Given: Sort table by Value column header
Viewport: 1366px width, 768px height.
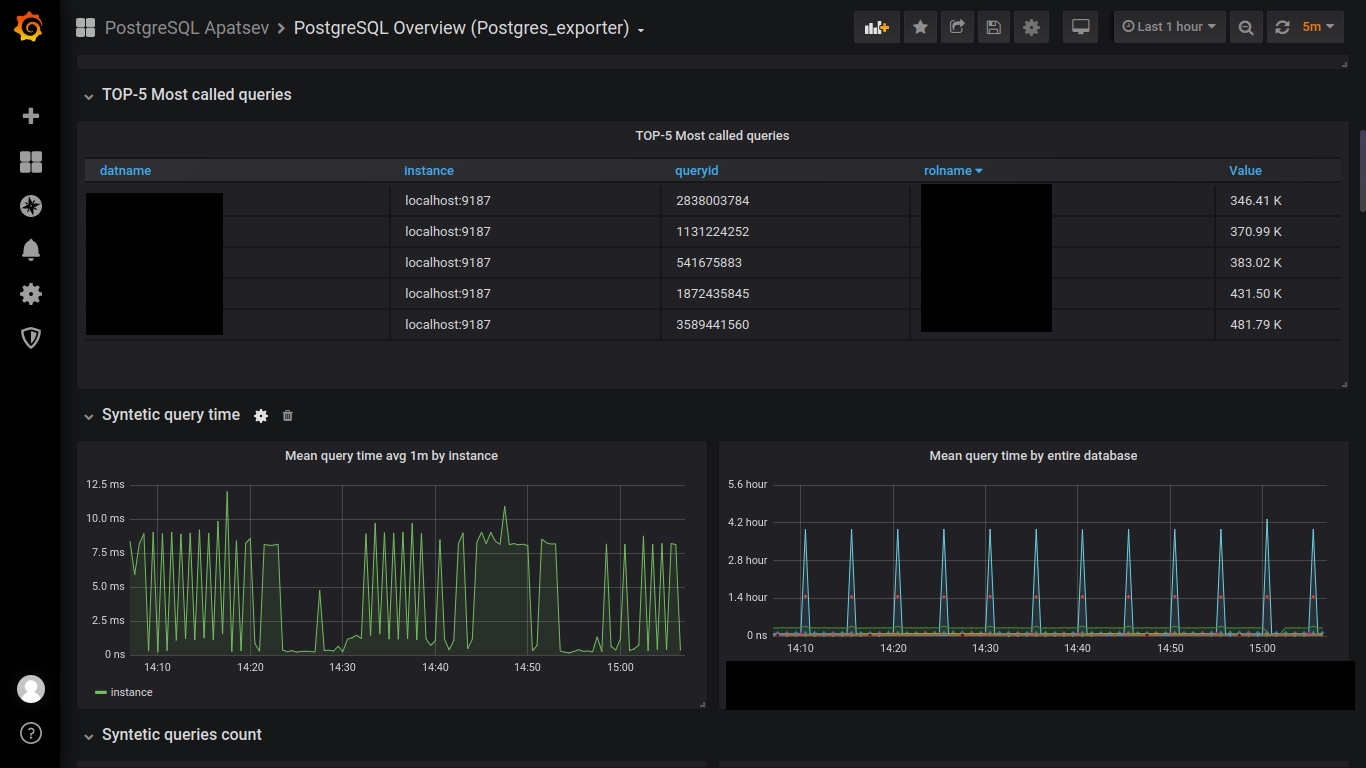Looking at the screenshot, I should click(1245, 171).
